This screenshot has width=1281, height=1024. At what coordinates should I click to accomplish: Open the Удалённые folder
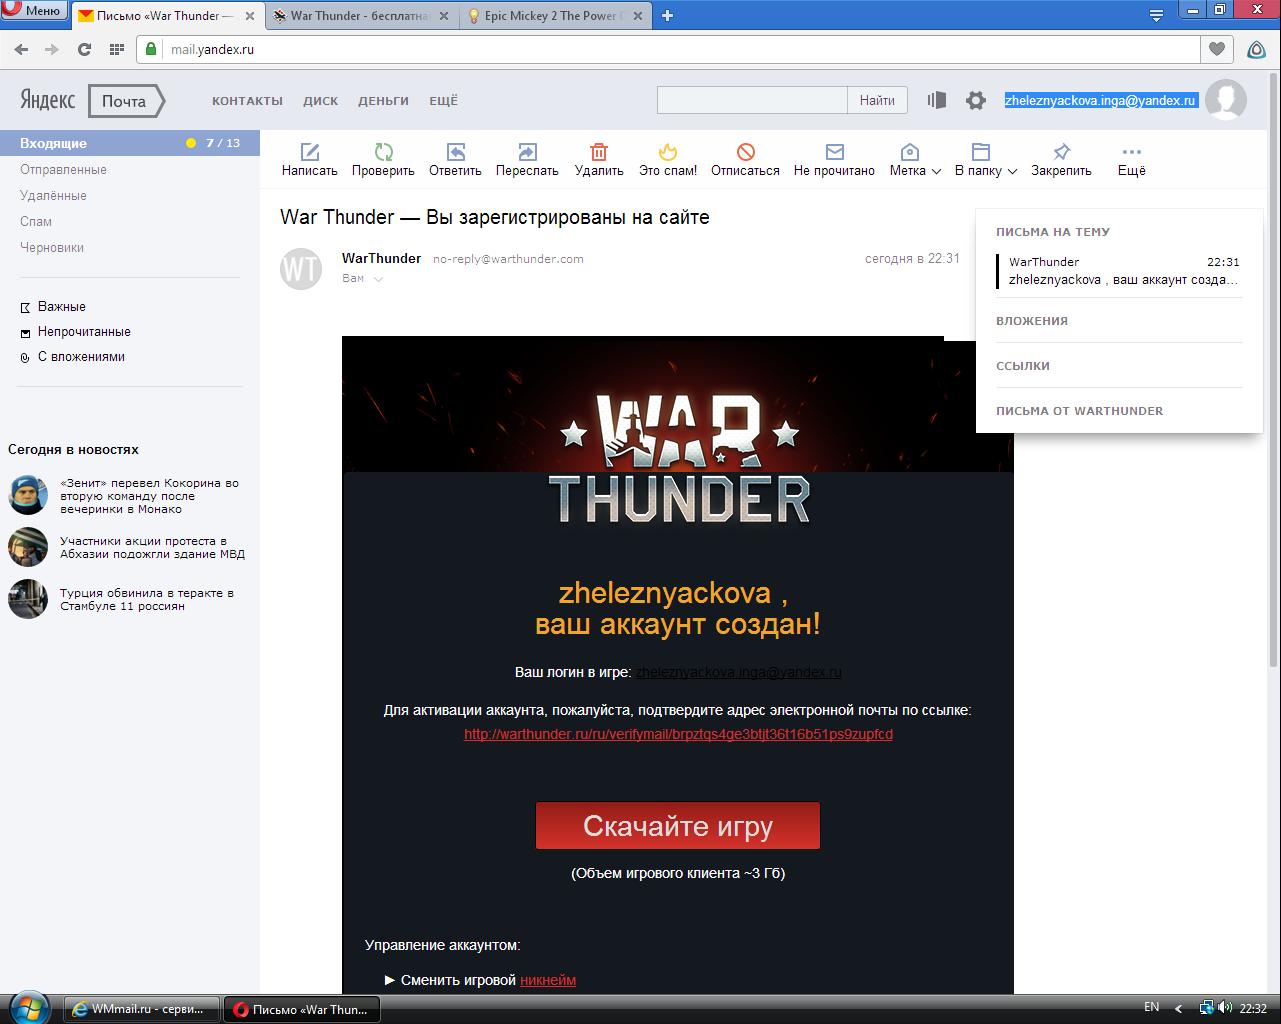(53, 195)
